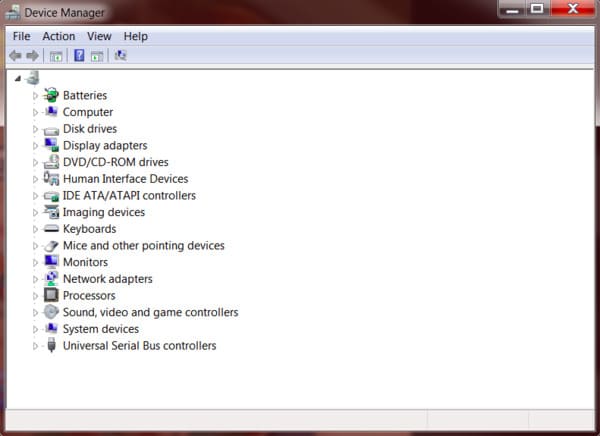Viewport: 600px width, 436px height.
Task: Expand the Human Interface Devices node
Action: (35, 179)
